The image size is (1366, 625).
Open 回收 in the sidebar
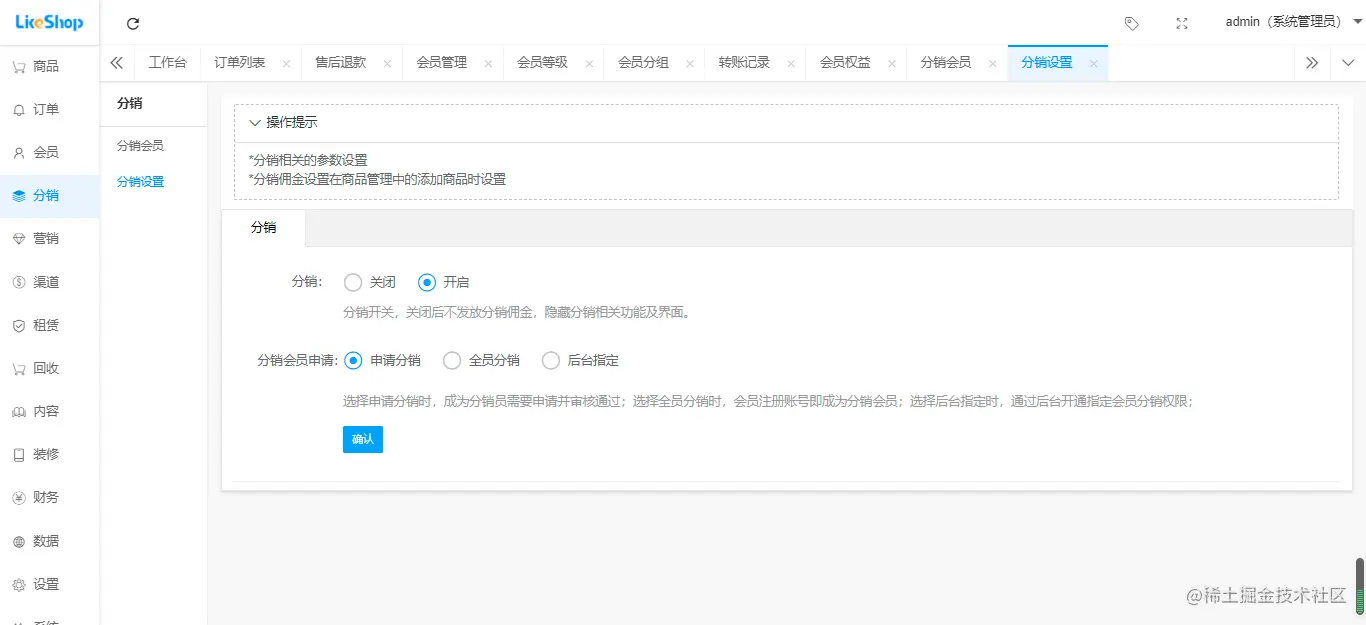click(50, 368)
